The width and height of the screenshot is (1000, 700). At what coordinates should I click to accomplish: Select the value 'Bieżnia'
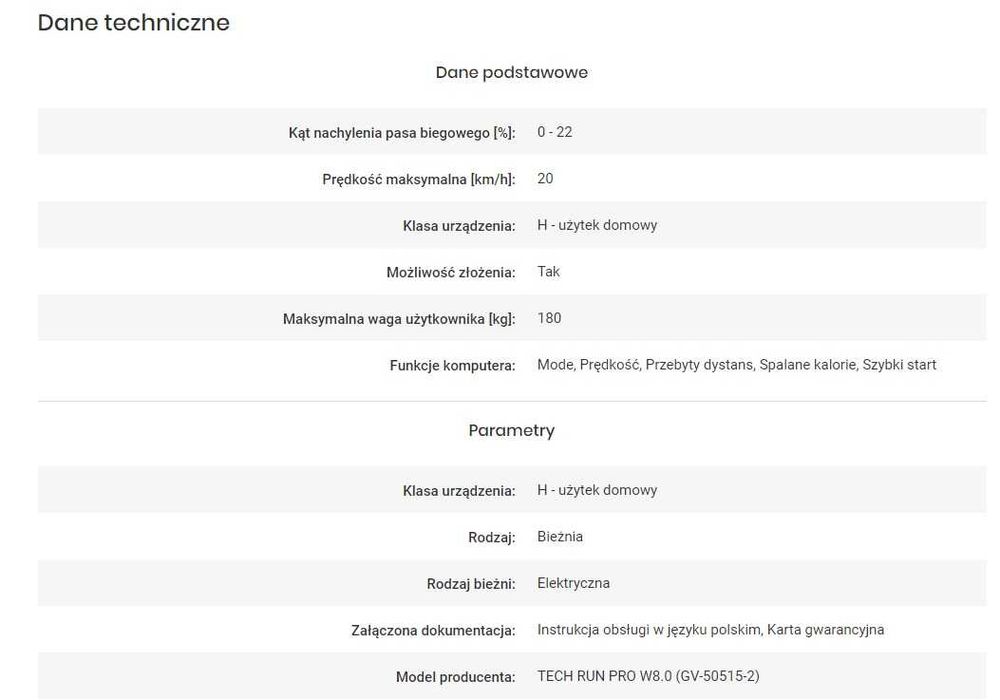[x=560, y=537]
